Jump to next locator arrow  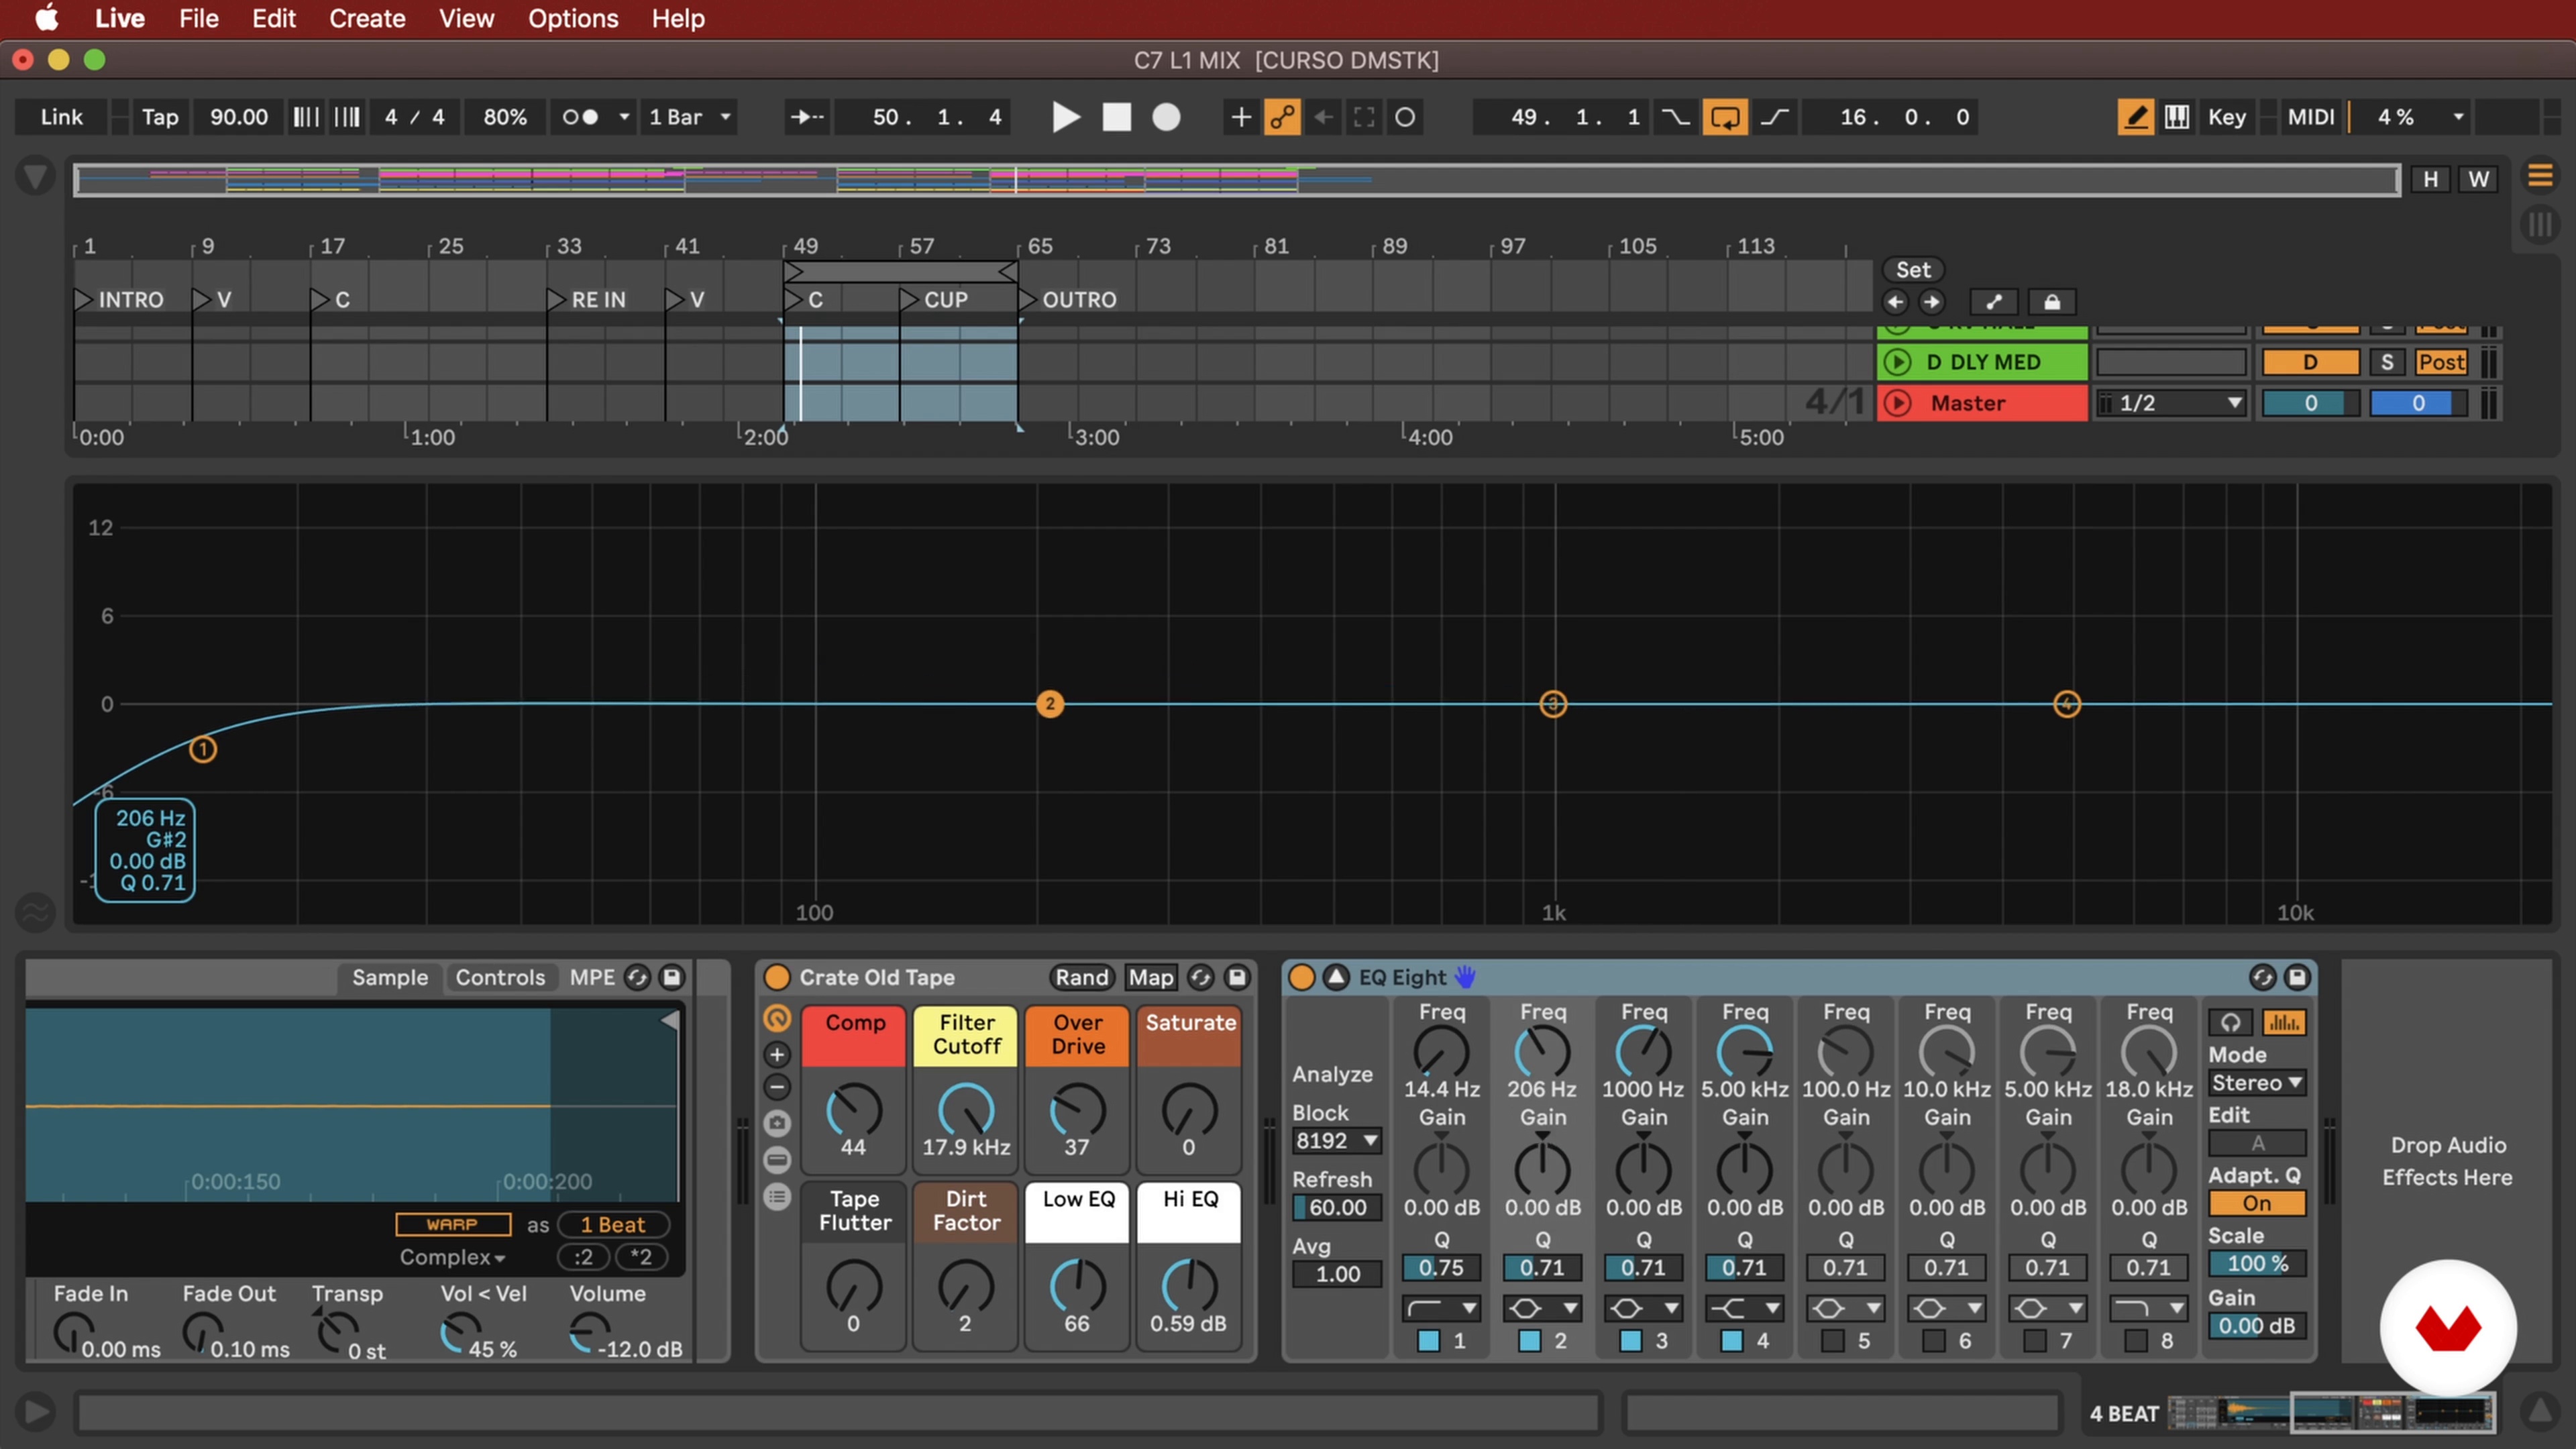(x=1931, y=302)
